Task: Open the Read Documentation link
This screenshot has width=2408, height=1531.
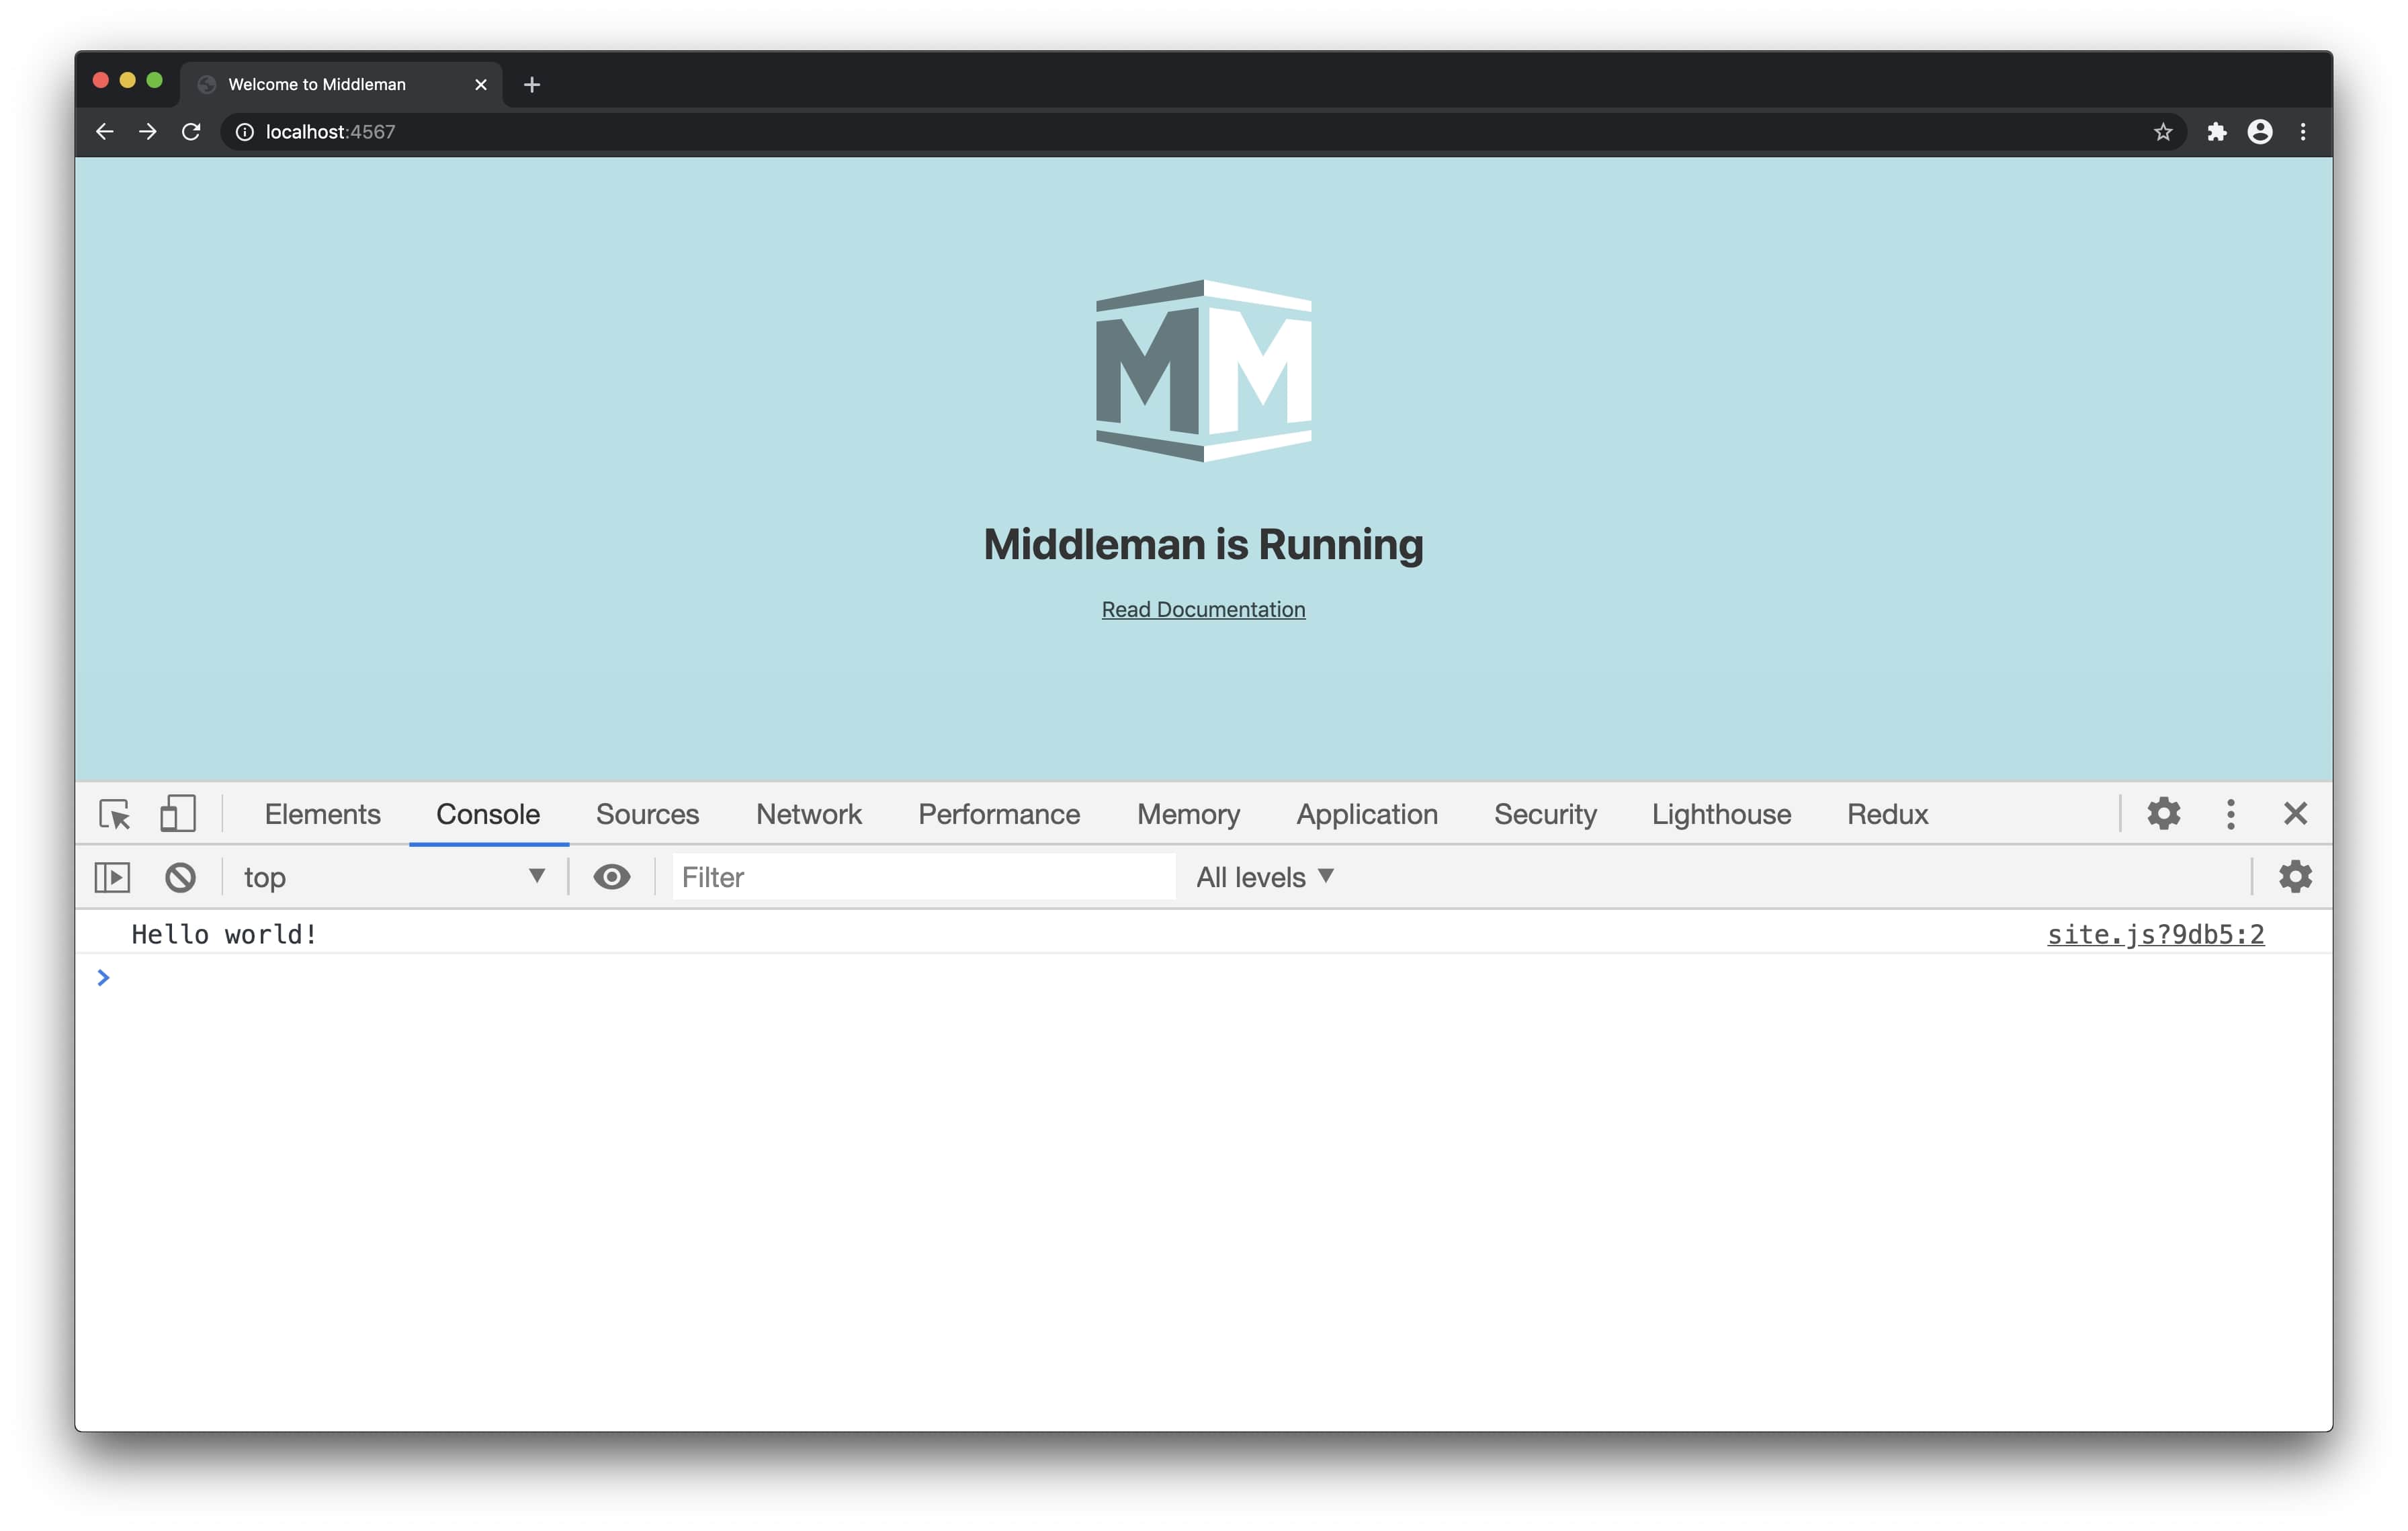Action: tap(1203, 609)
